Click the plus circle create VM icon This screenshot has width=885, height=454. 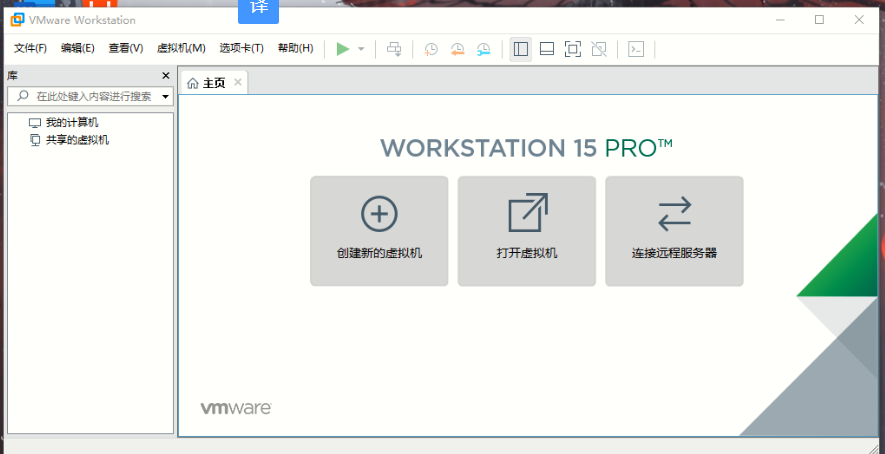tap(379, 214)
